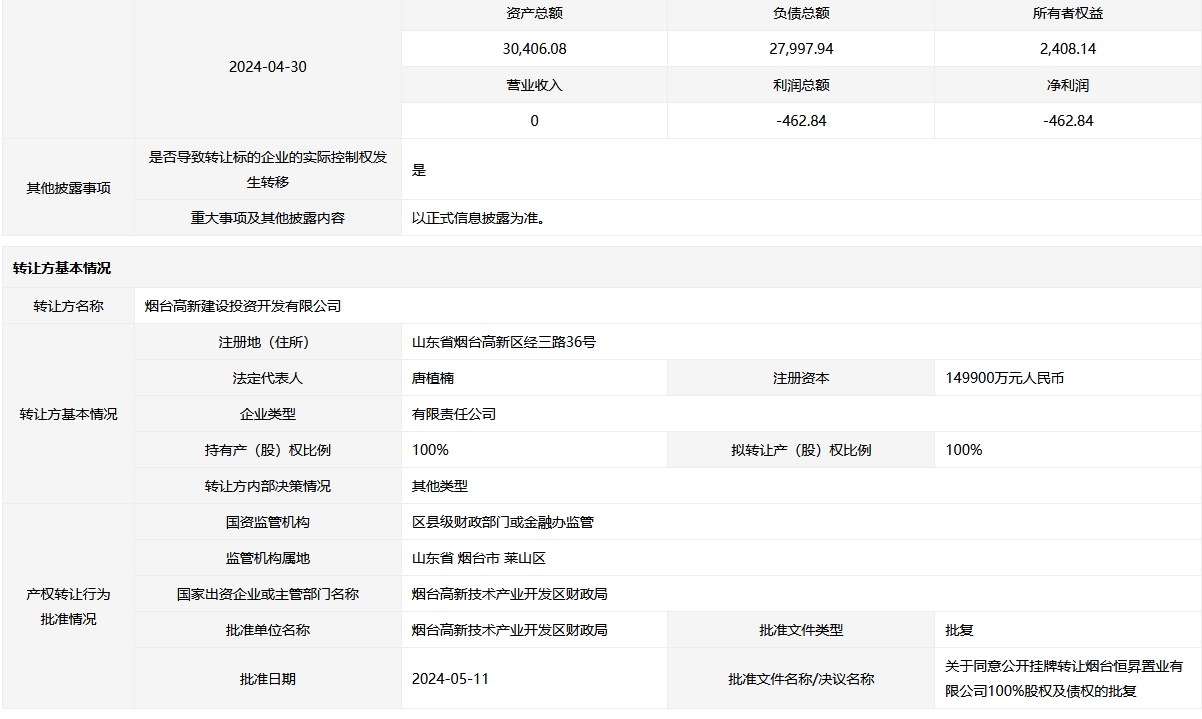Click the 产权转让行为 批准情况 row label
The width and height of the screenshot is (1202, 719).
[68, 606]
